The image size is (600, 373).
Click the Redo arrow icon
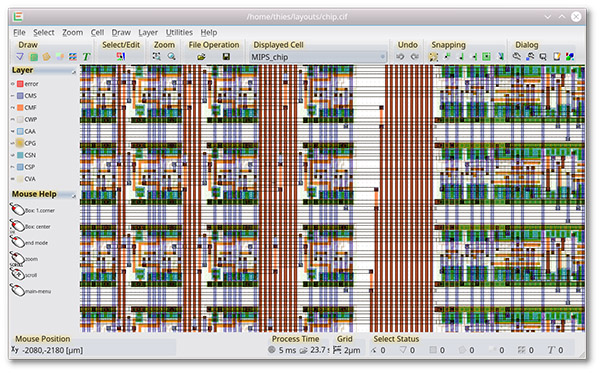click(x=414, y=57)
